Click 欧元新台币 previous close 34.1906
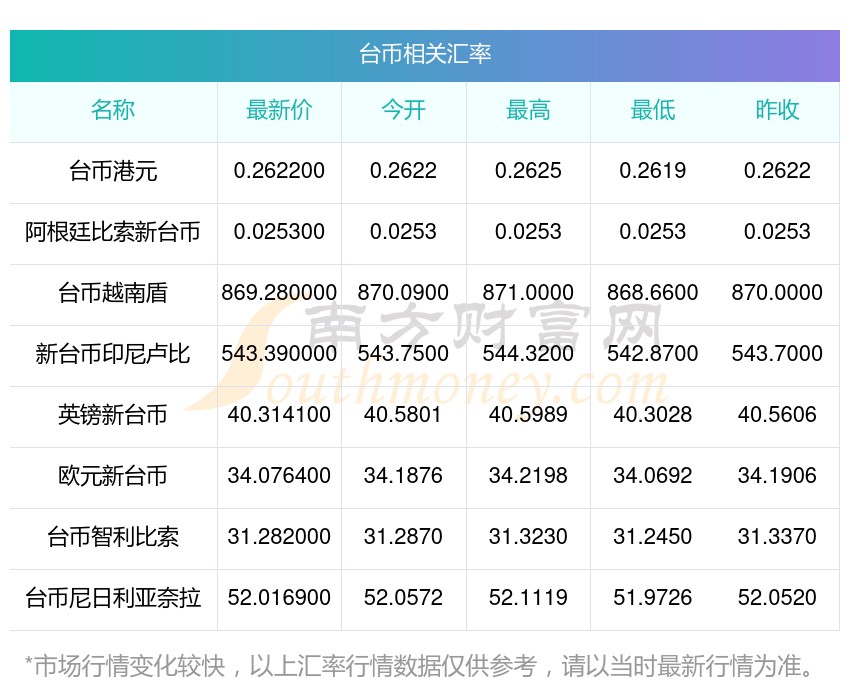 (777, 476)
